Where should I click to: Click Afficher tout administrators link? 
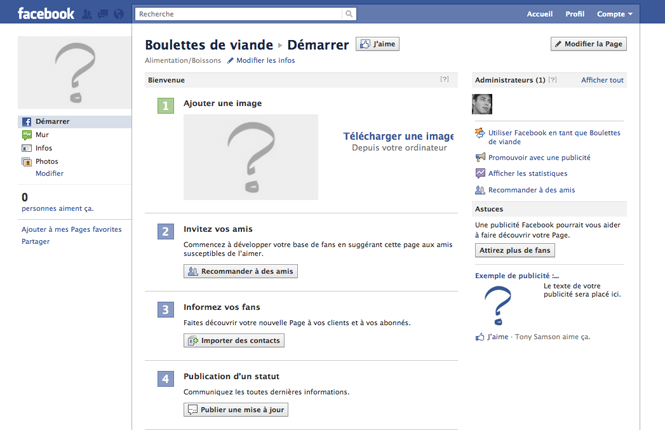coord(602,80)
